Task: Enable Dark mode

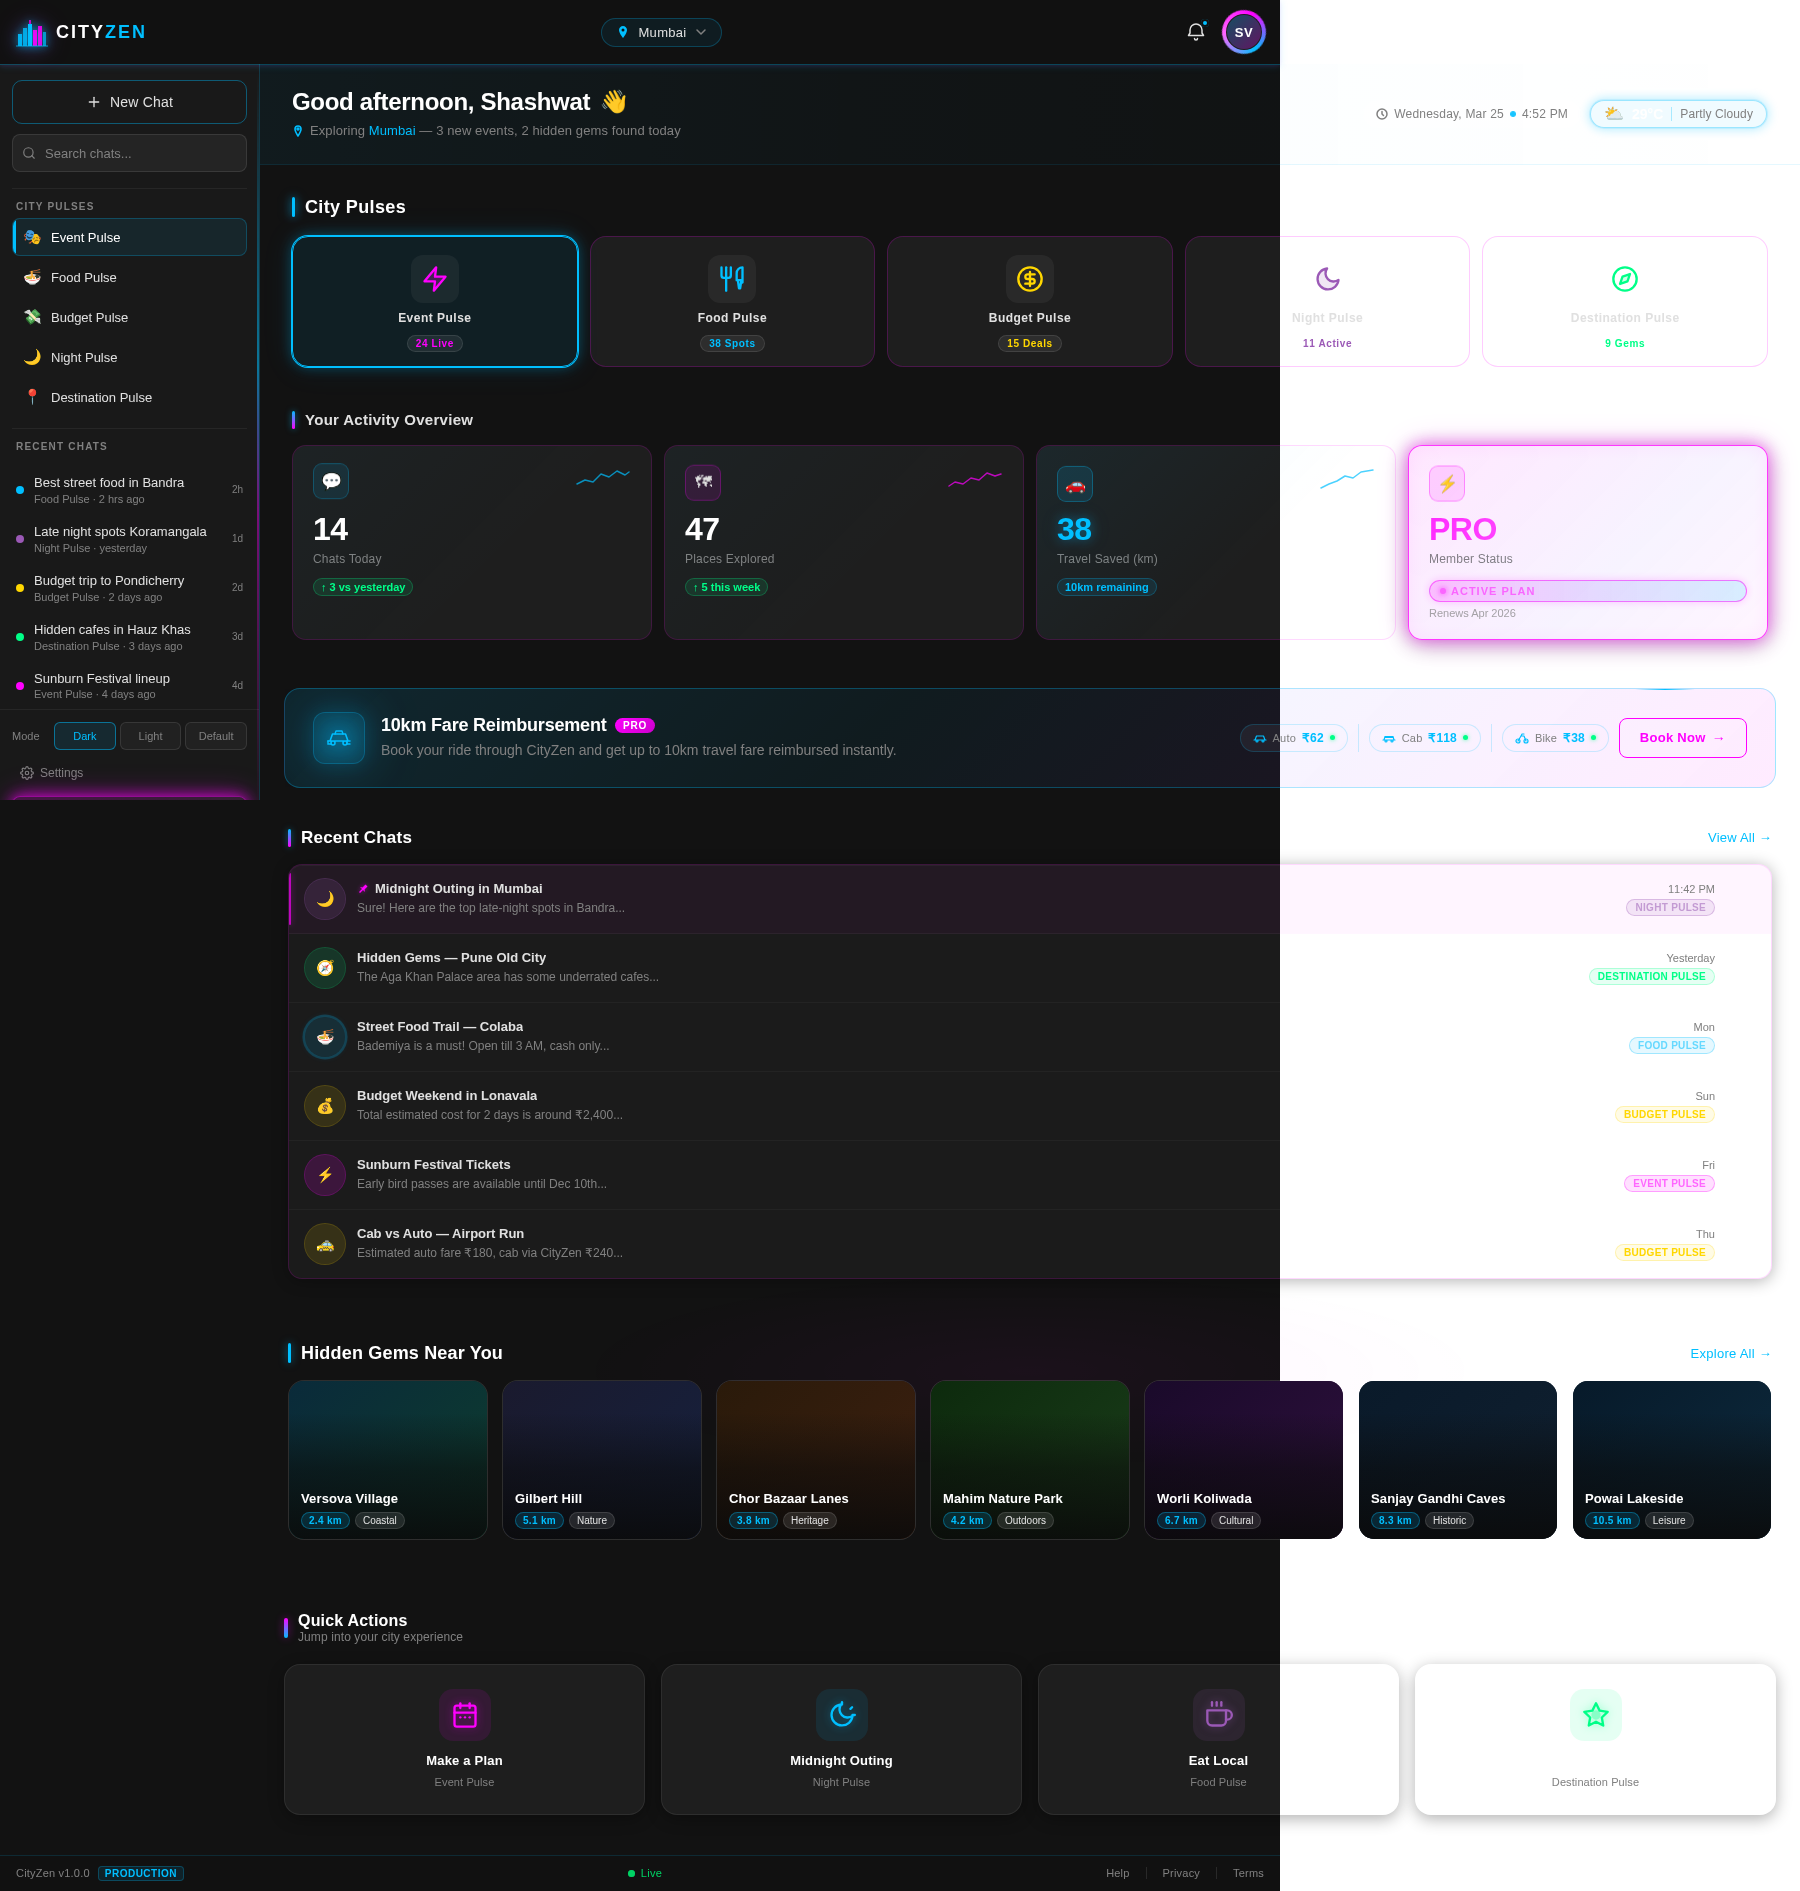Action: pyautogui.click(x=84, y=736)
